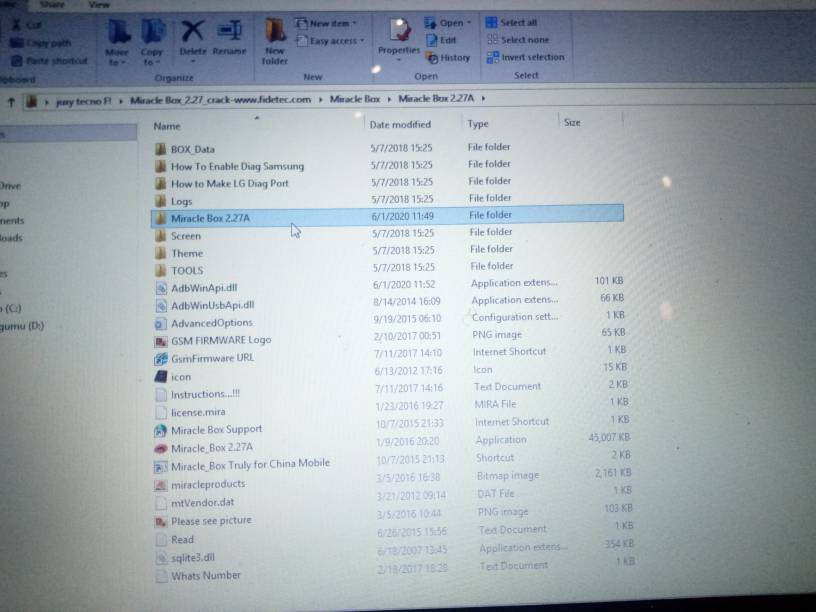Click Invert selection in the ribbon
Viewport: 816px width, 612px height.
[525, 57]
